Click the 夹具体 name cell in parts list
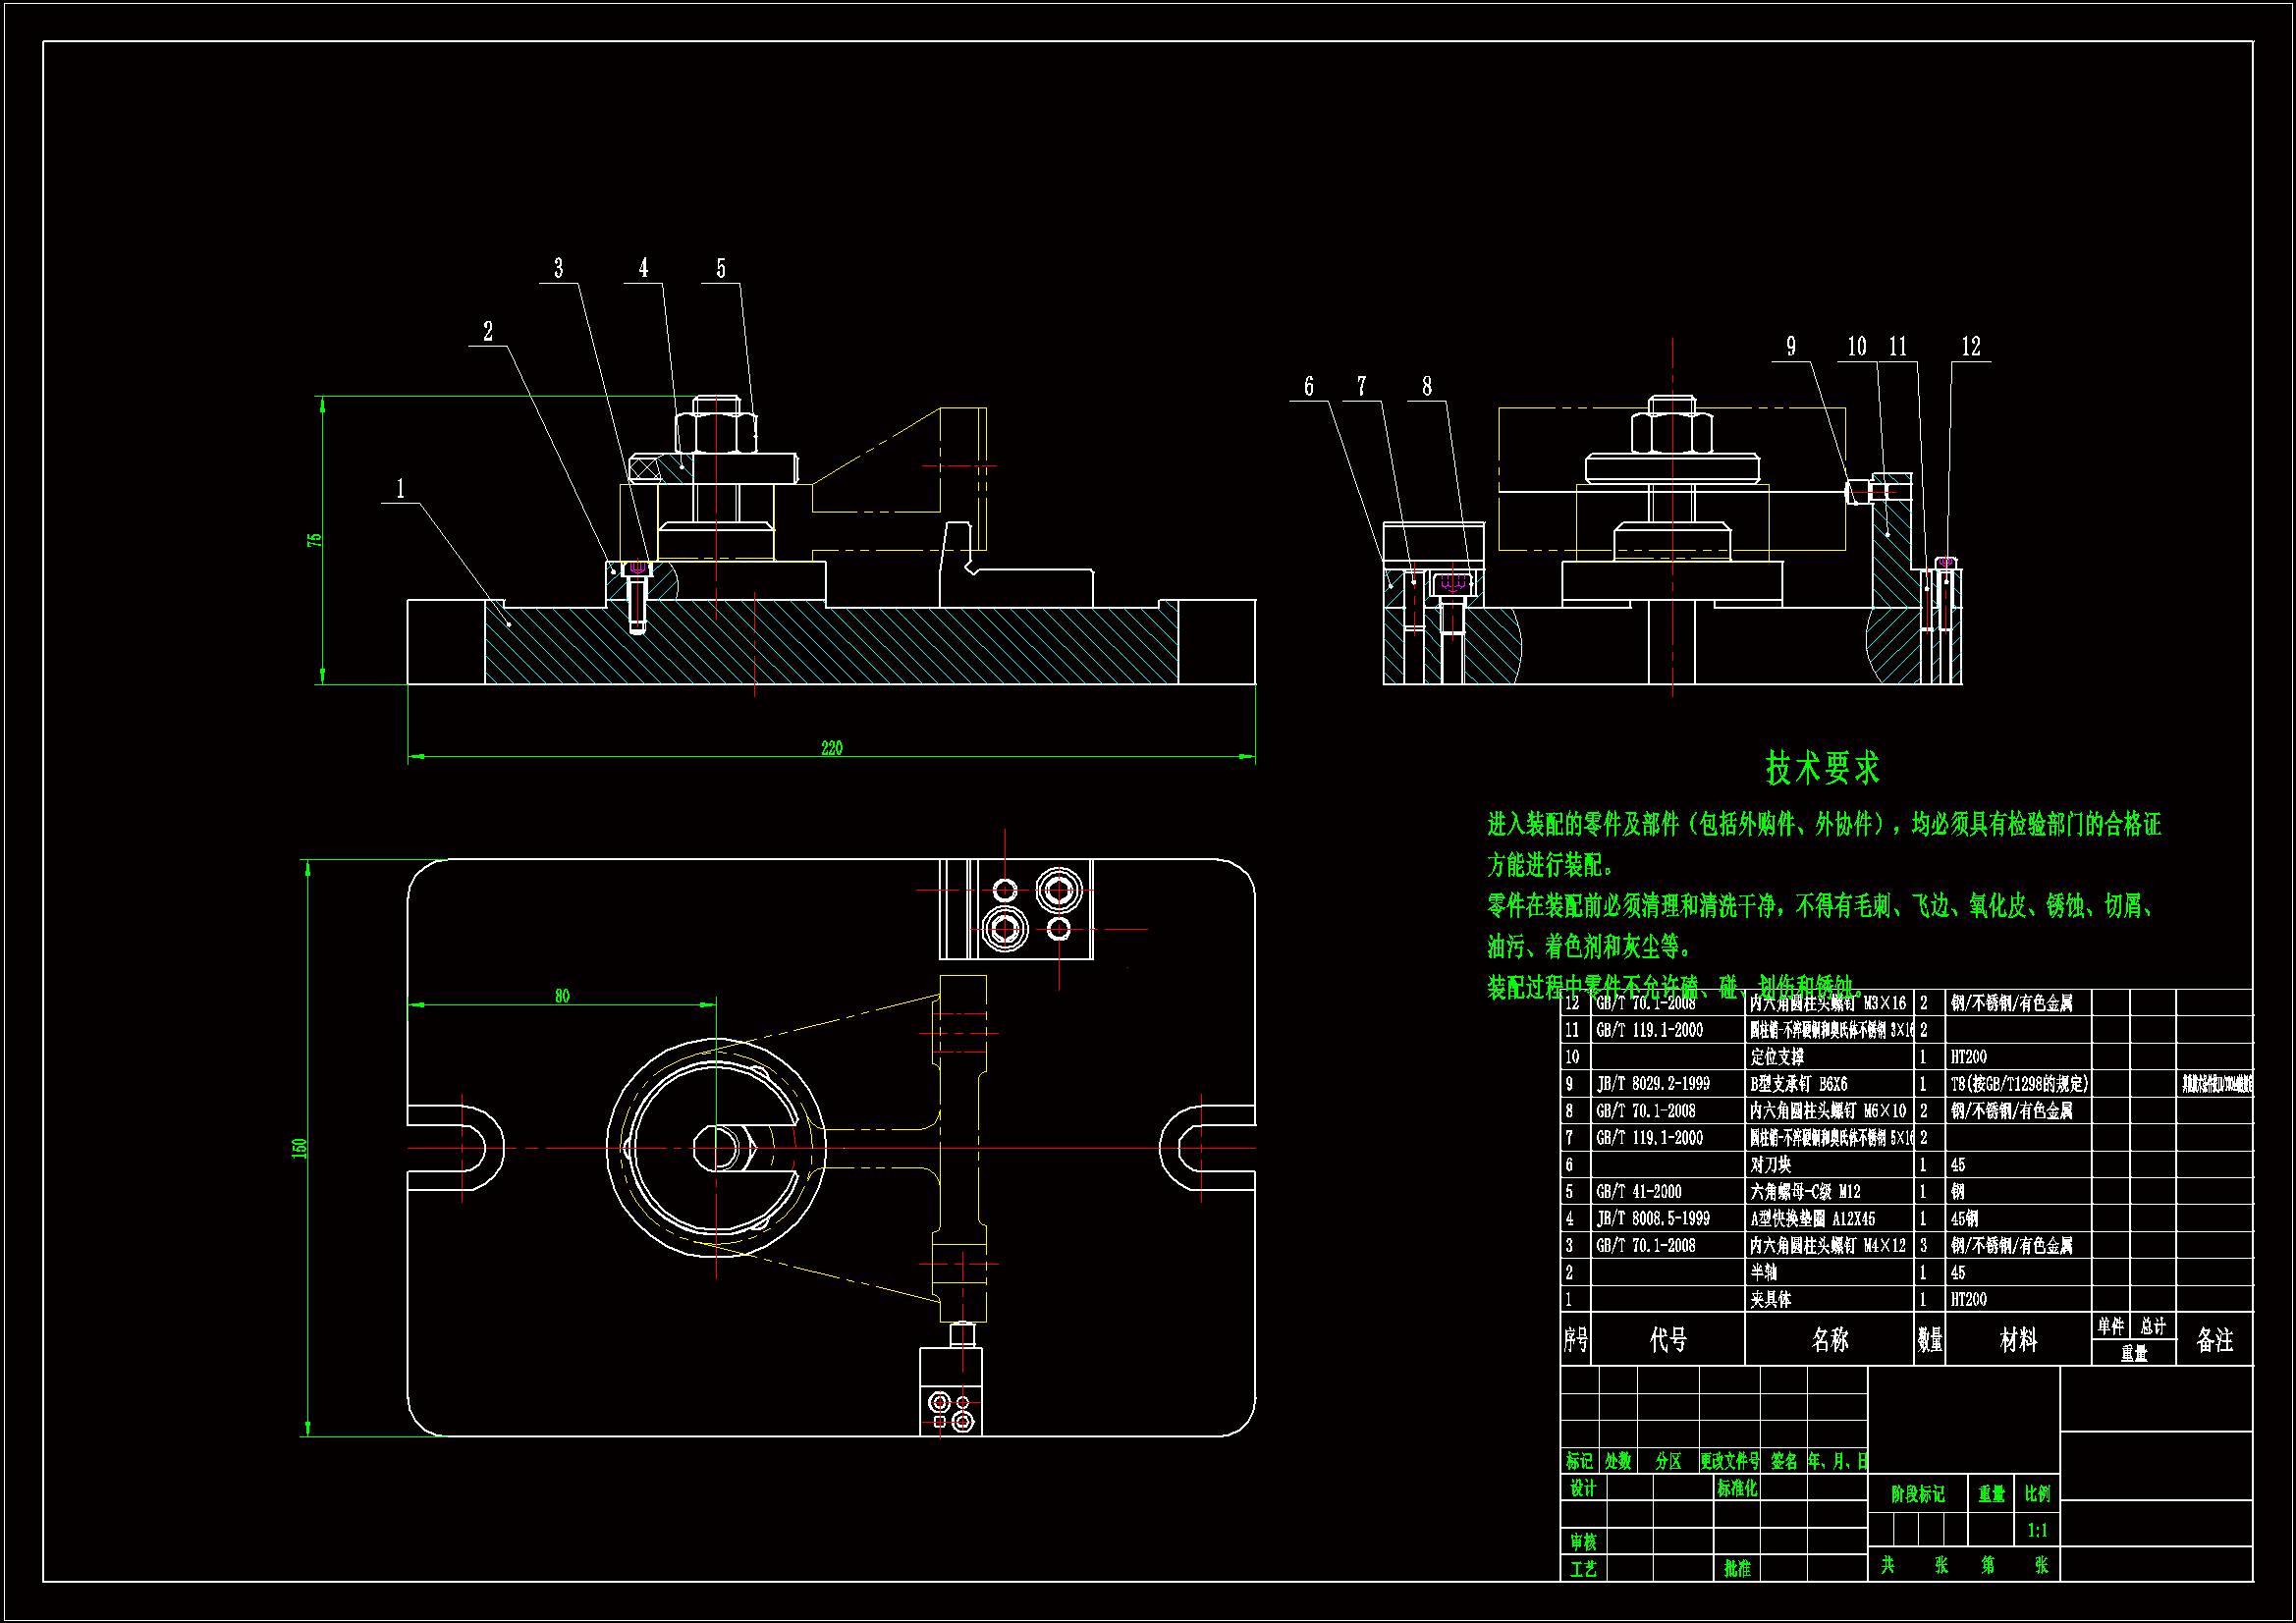Viewport: 2296px width, 1623px height. point(1770,1299)
